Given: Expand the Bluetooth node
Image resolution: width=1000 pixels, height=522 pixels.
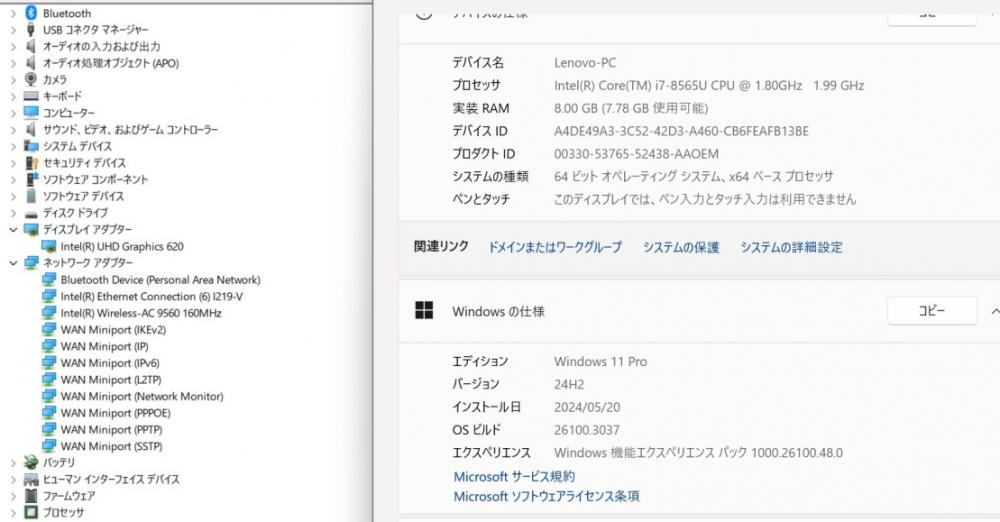Looking at the screenshot, I should [13, 13].
